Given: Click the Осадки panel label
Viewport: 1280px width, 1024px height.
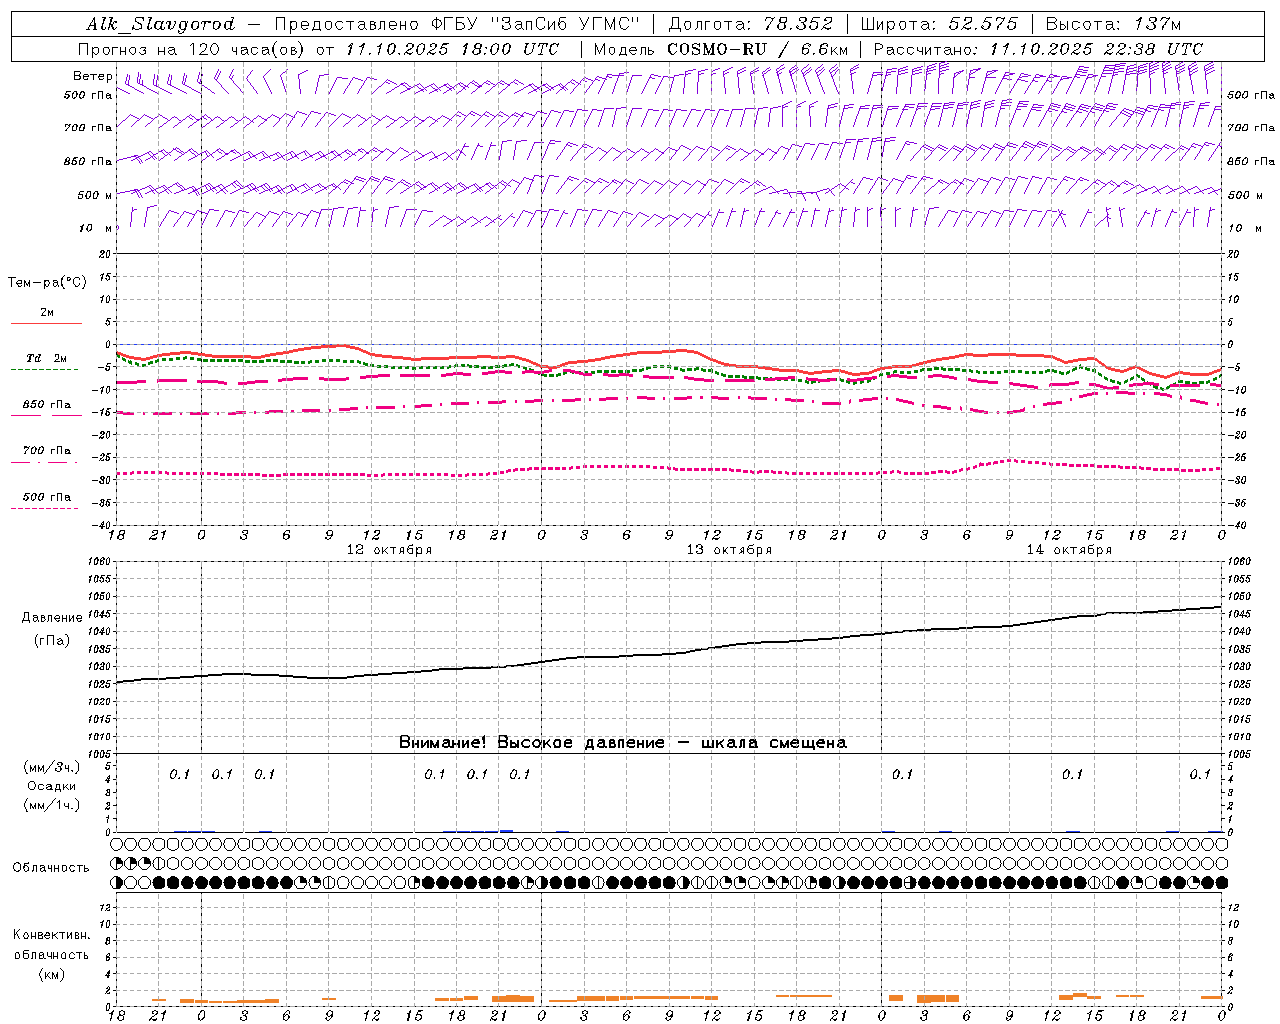Looking at the screenshot, I should (52, 786).
